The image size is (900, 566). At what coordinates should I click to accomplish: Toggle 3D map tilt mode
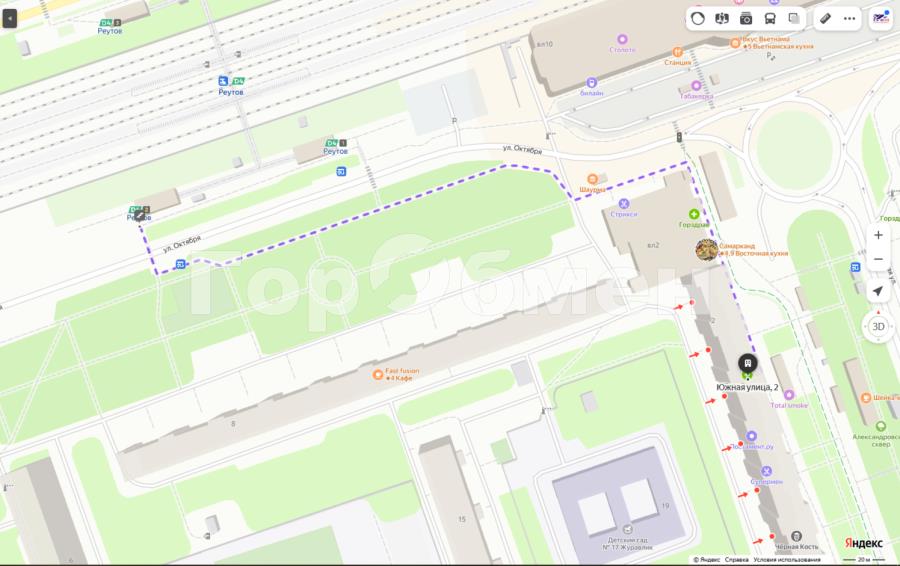pyautogui.click(x=878, y=327)
